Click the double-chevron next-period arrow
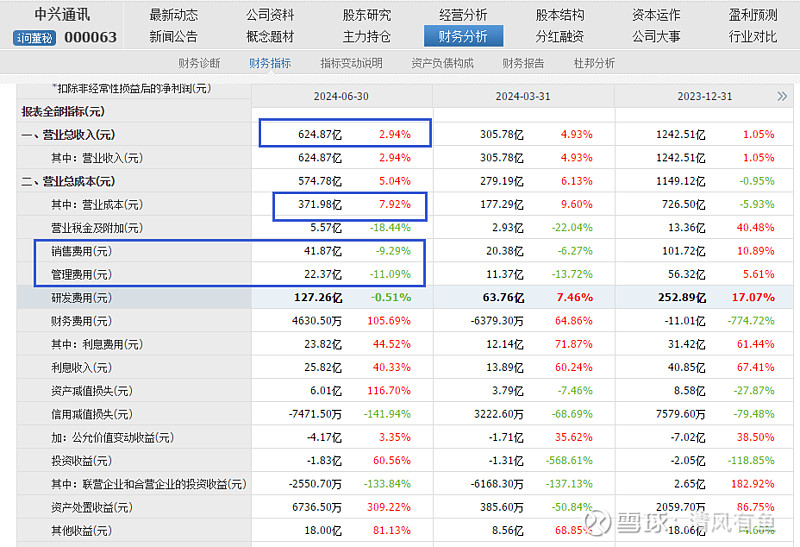This screenshot has width=800, height=547. 782,96
